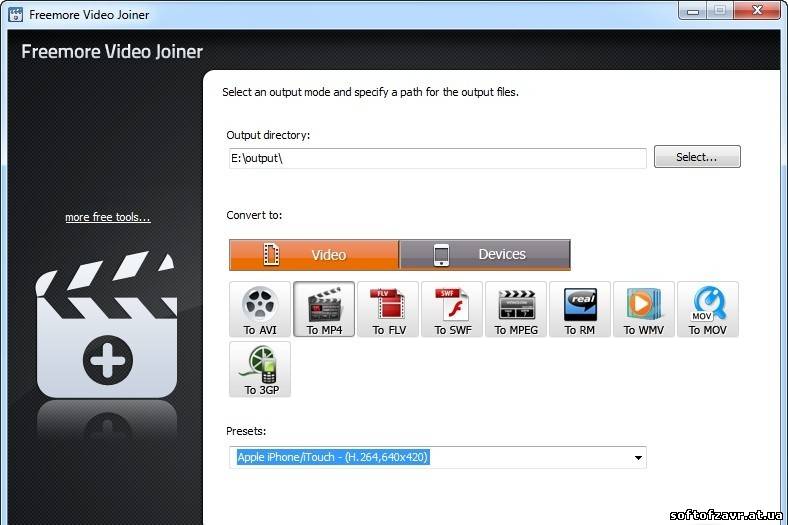Click the 'Apple iPhone/iTouch - (H.264,640x420)' preset text
788x525 pixels.
(x=333, y=457)
